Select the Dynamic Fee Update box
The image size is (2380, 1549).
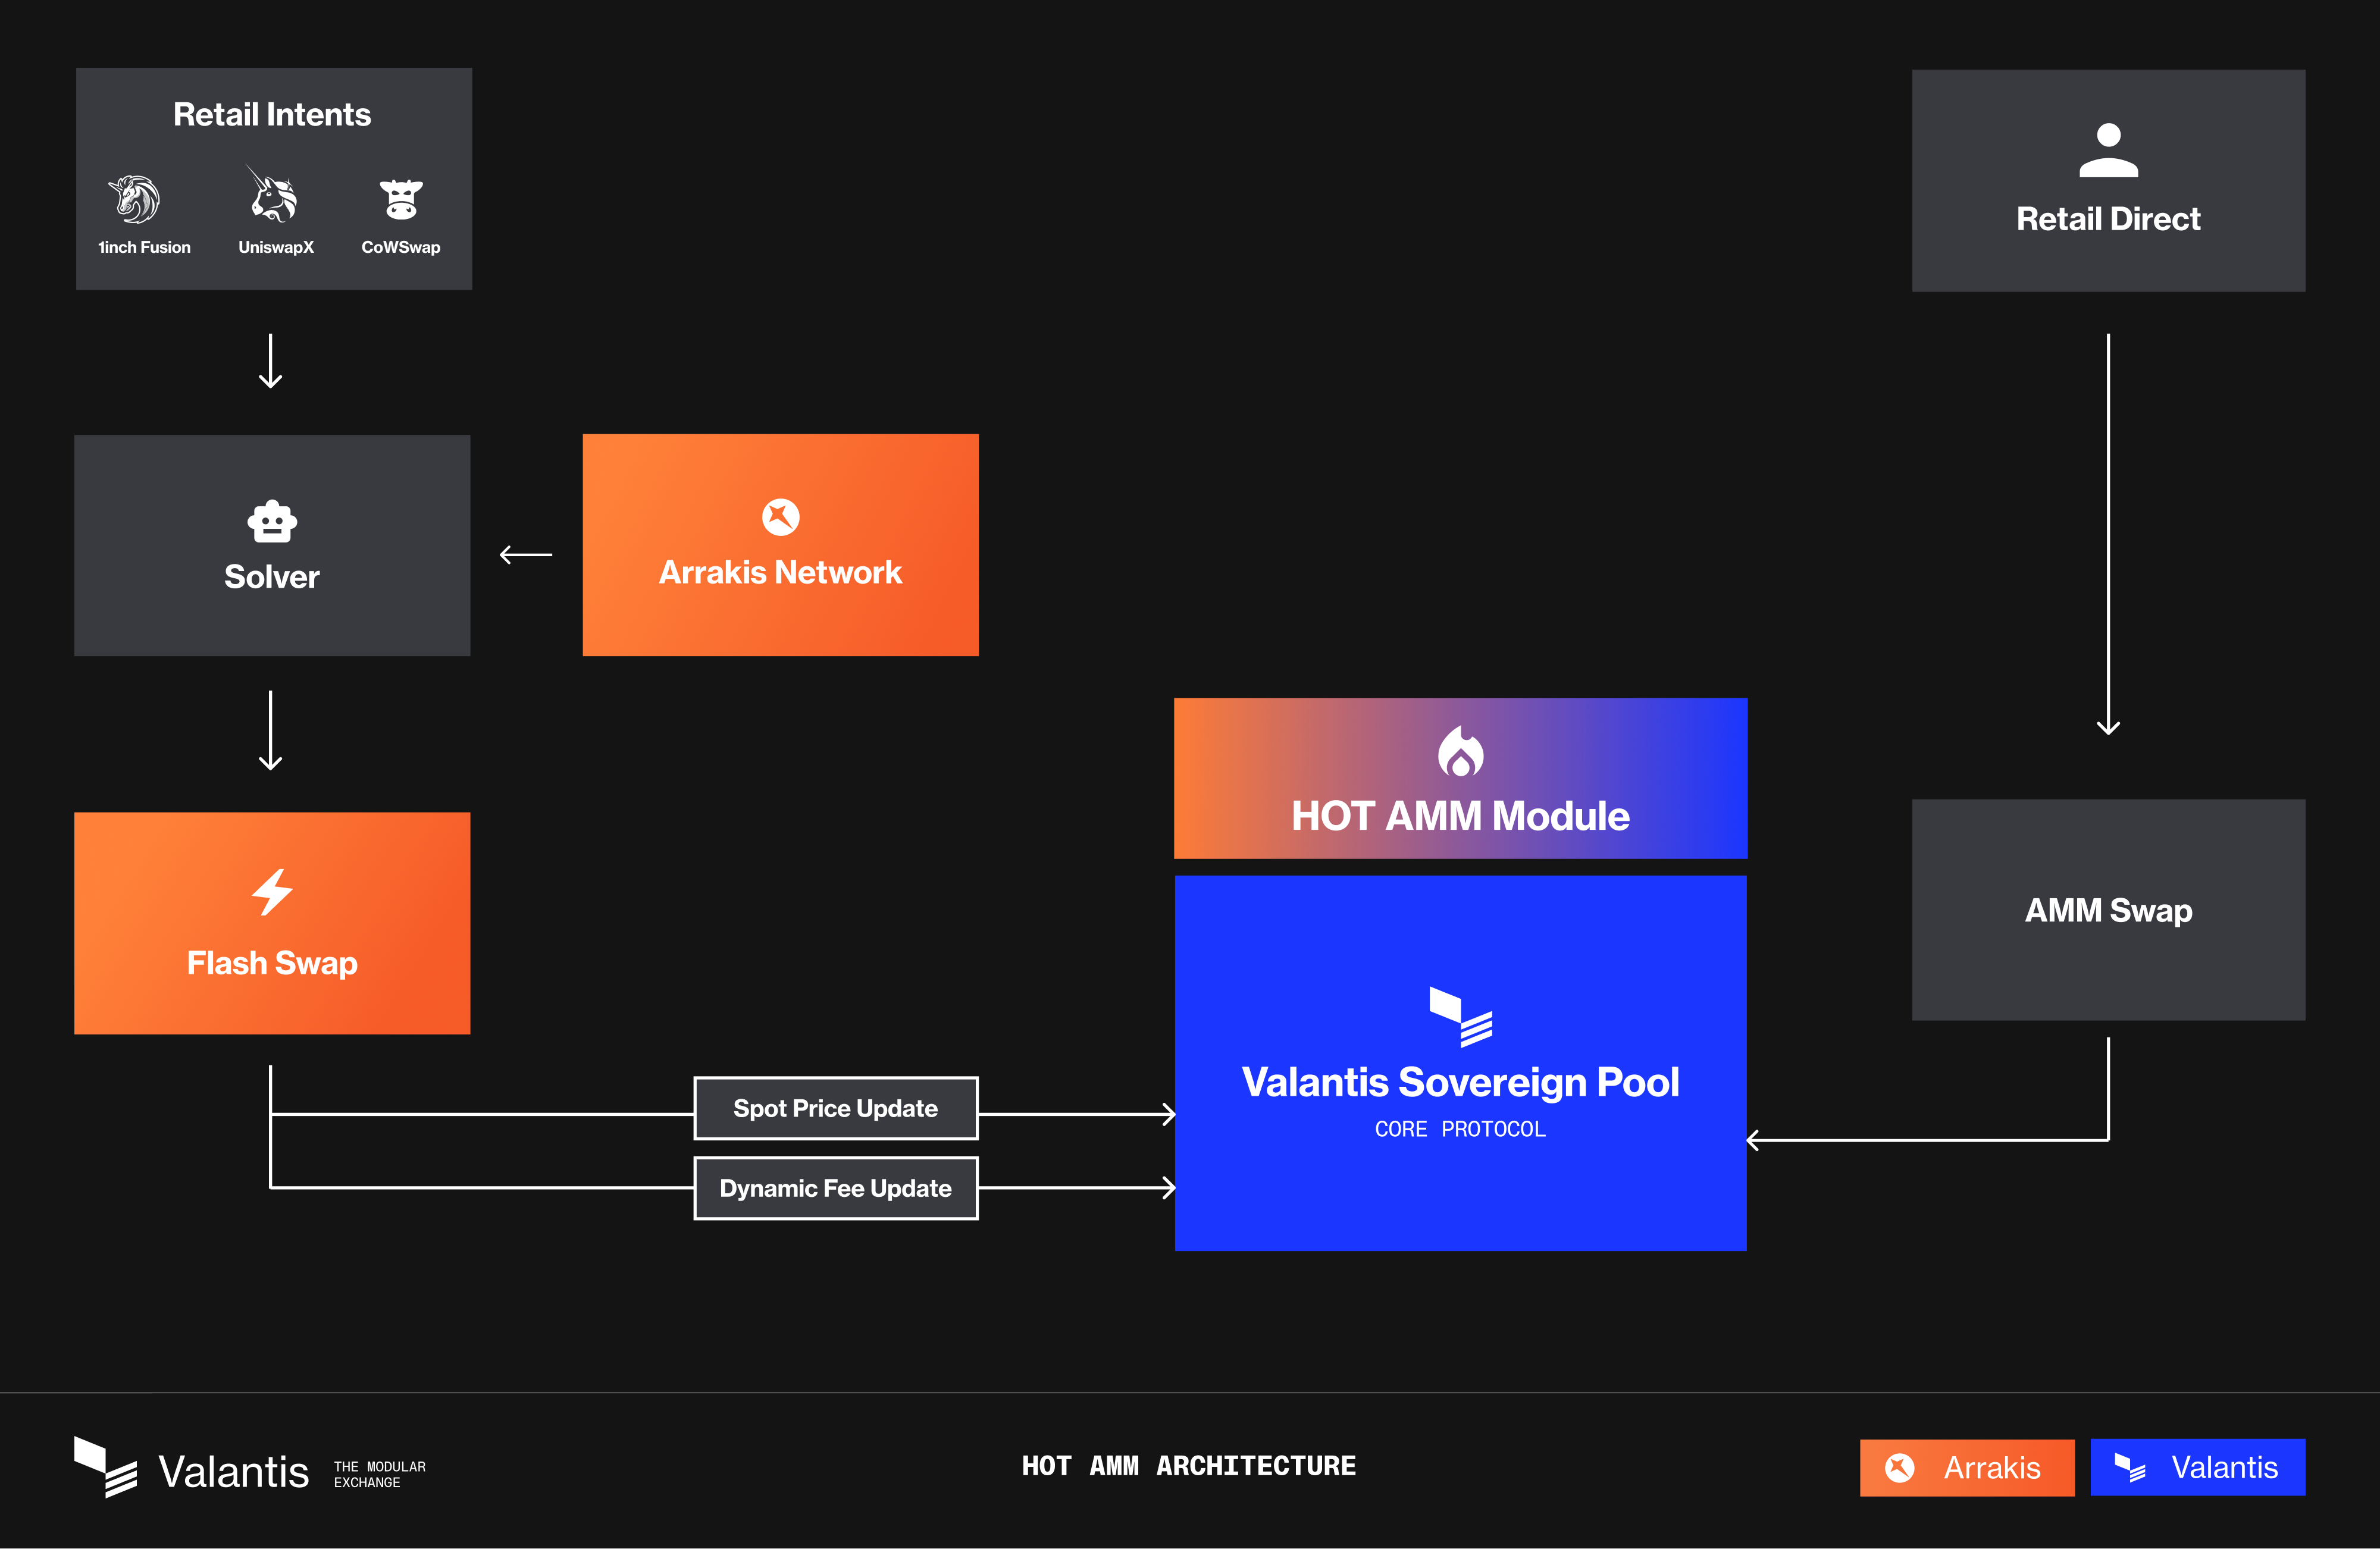(836, 1188)
